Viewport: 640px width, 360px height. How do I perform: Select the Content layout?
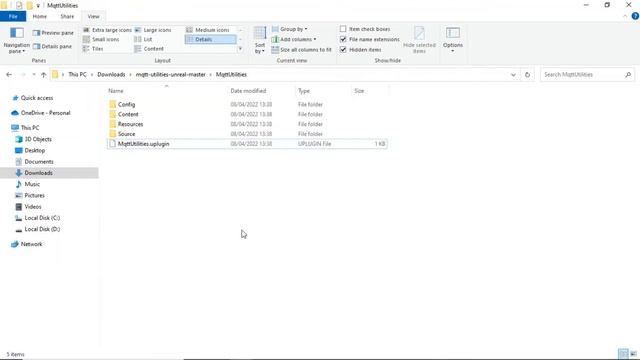pyautogui.click(x=149, y=49)
